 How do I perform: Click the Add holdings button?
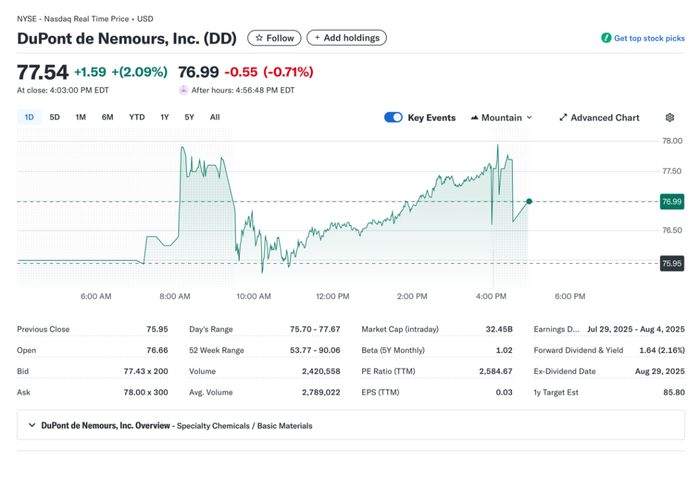point(346,38)
